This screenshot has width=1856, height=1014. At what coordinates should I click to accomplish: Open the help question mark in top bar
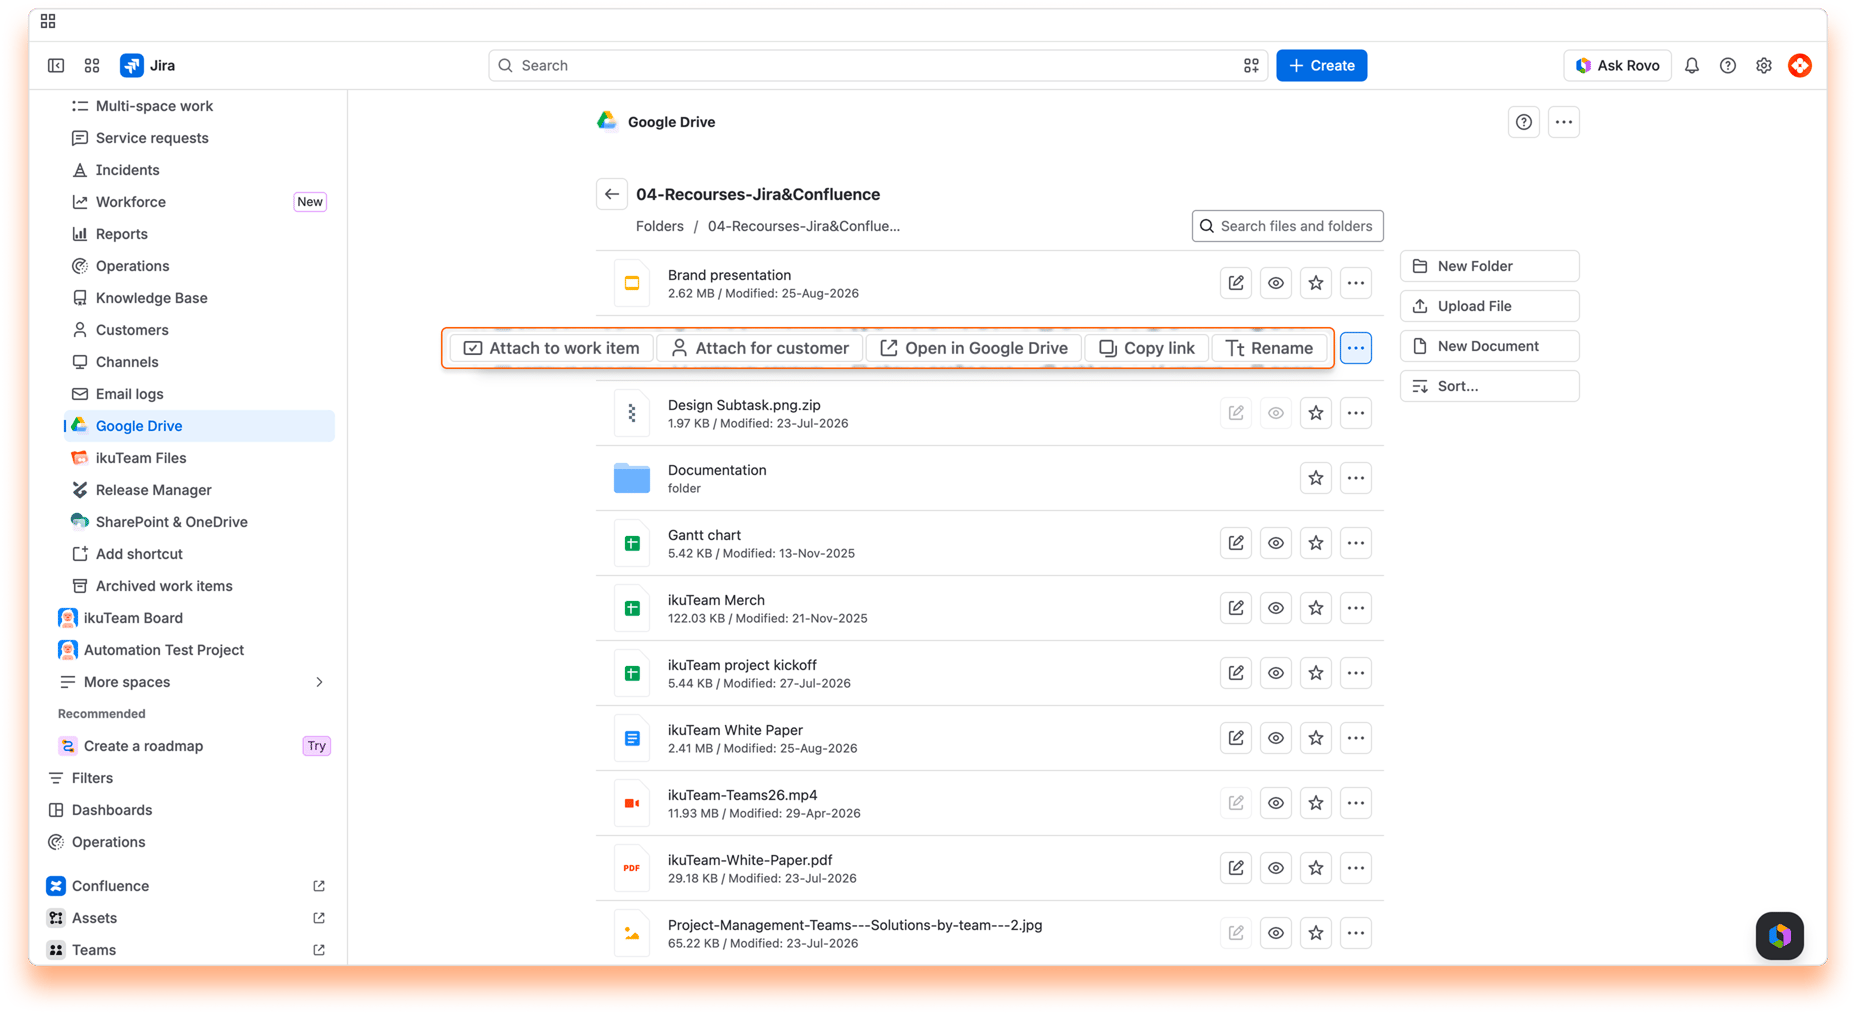pyautogui.click(x=1728, y=65)
